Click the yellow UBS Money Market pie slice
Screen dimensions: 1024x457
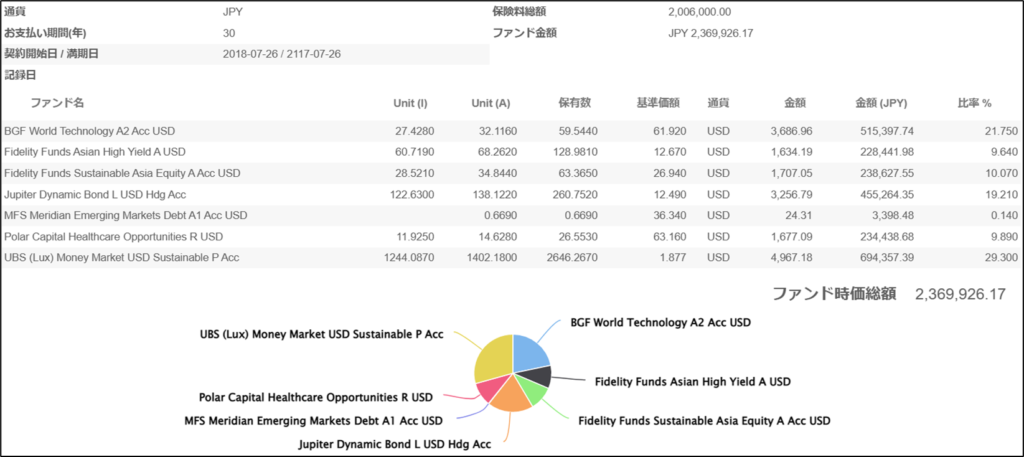point(493,358)
